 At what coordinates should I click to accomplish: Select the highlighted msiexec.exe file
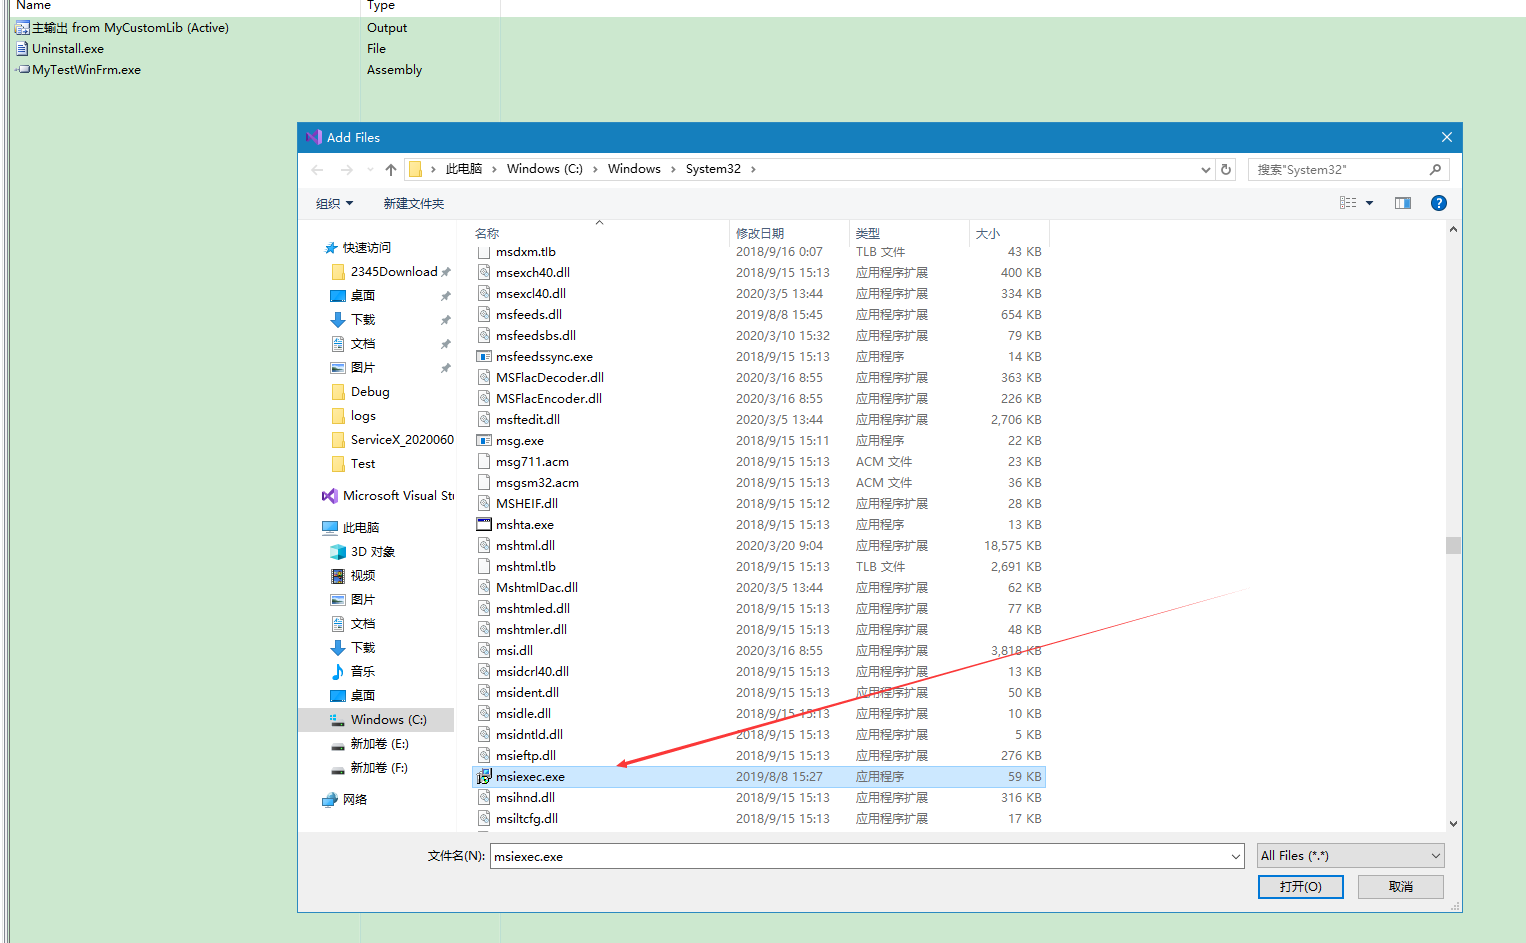pyautogui.click(x=532, y=776)
